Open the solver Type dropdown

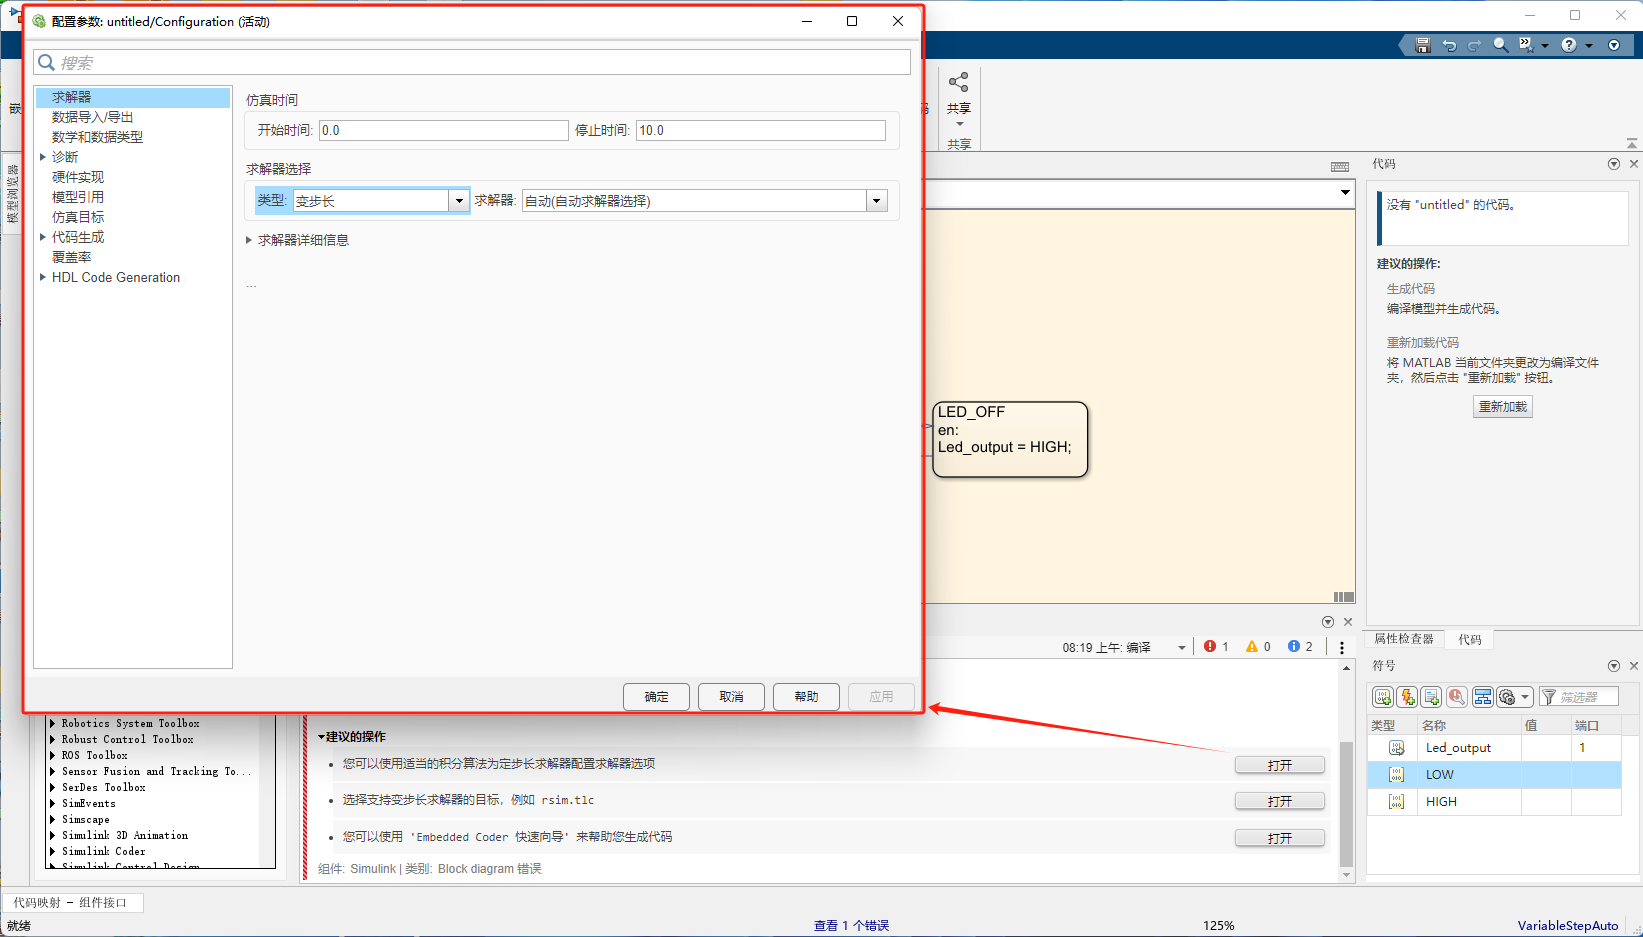[459, 201]
